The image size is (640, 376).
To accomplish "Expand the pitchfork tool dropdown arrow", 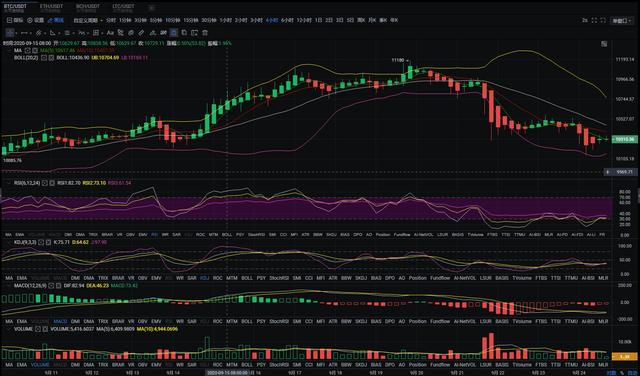I will (x=45, y=33).
